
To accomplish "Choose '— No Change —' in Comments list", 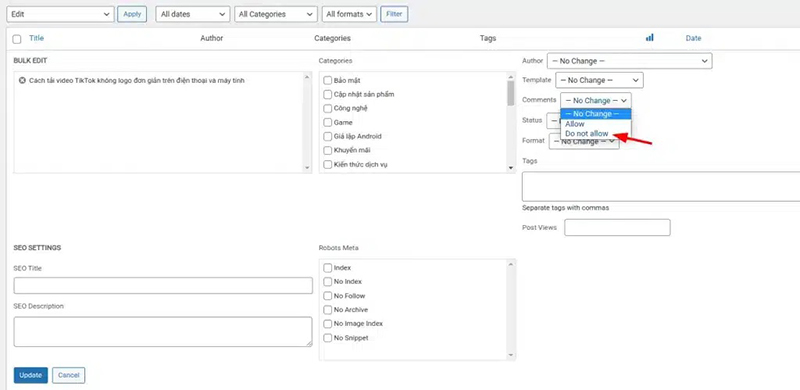I will pyautogui.click(x=596, y=114).
